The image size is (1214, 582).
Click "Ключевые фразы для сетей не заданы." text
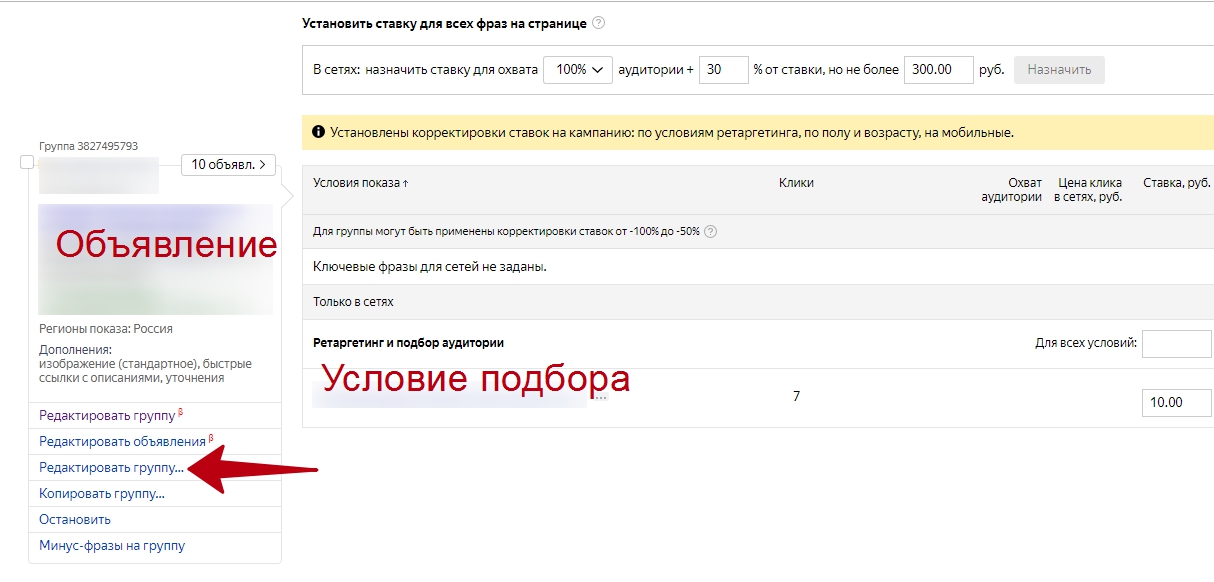pyautogui.click(x=430, y=267)
